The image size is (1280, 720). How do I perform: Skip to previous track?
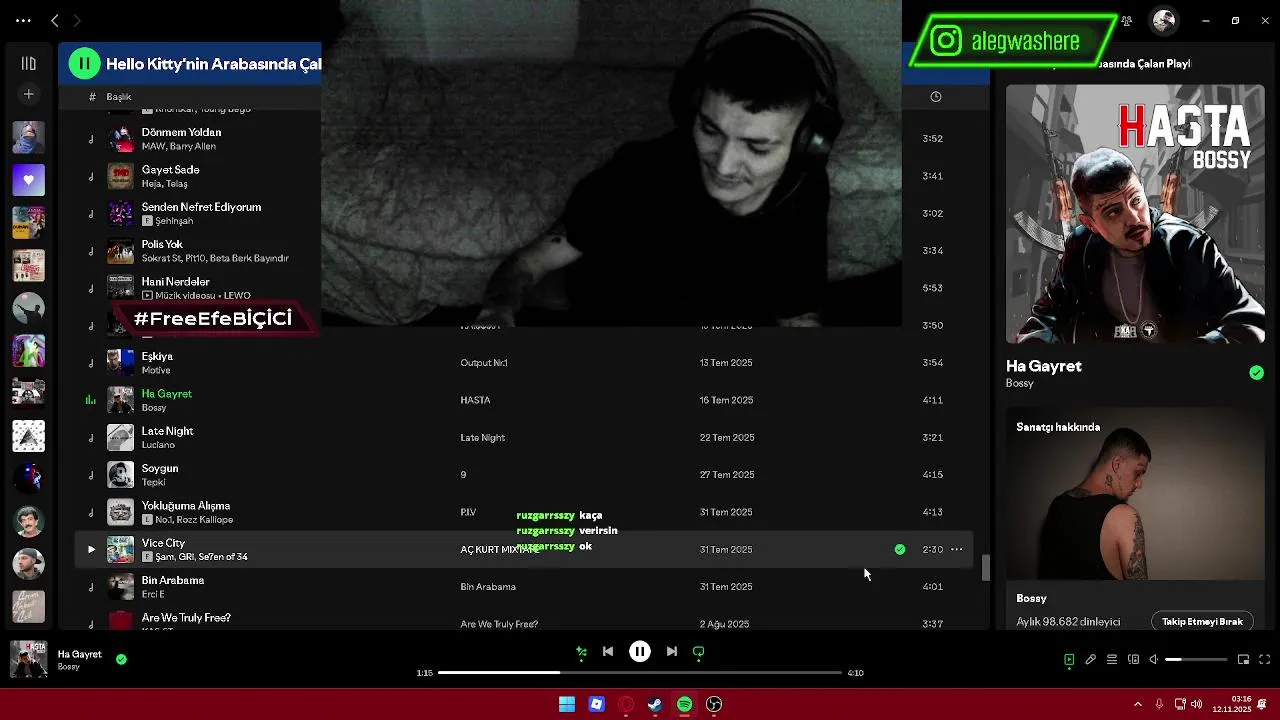click(x=608, y=652)
